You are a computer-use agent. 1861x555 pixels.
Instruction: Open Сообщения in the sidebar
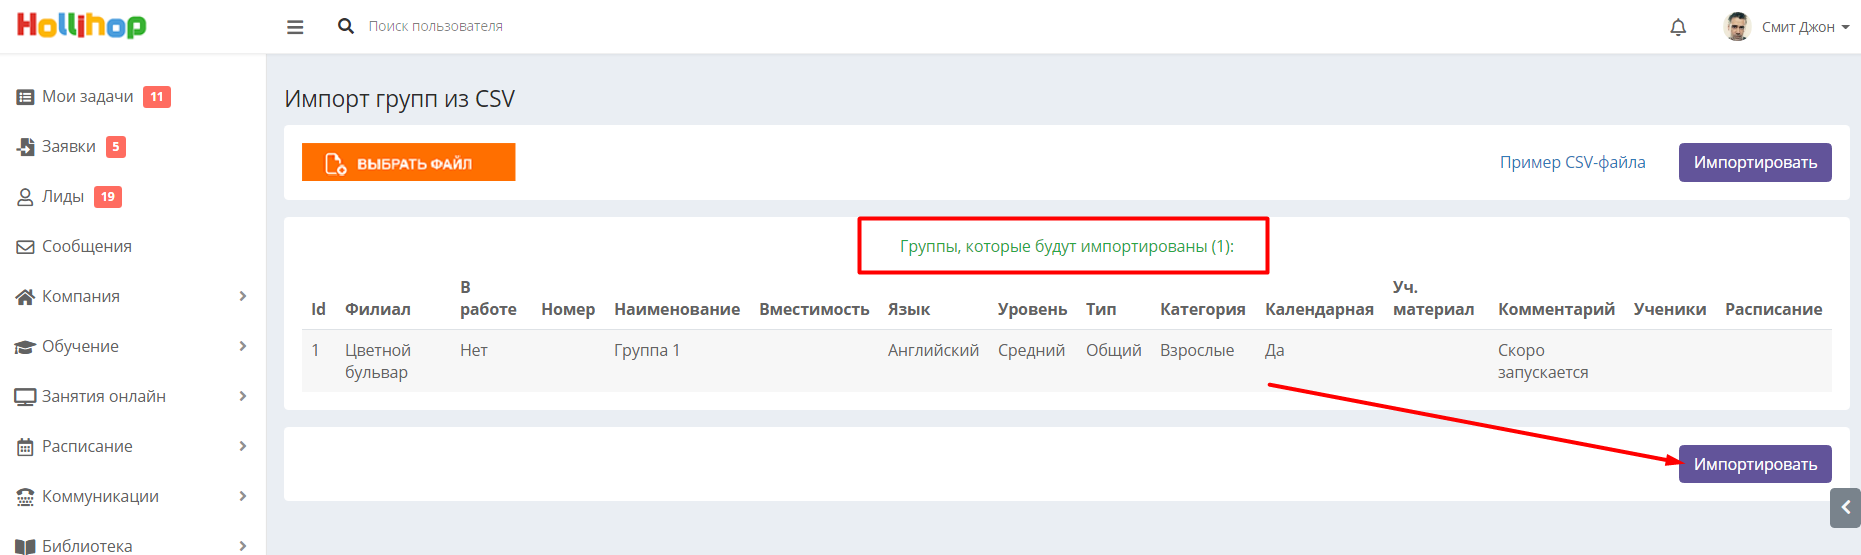coord(87,246)
